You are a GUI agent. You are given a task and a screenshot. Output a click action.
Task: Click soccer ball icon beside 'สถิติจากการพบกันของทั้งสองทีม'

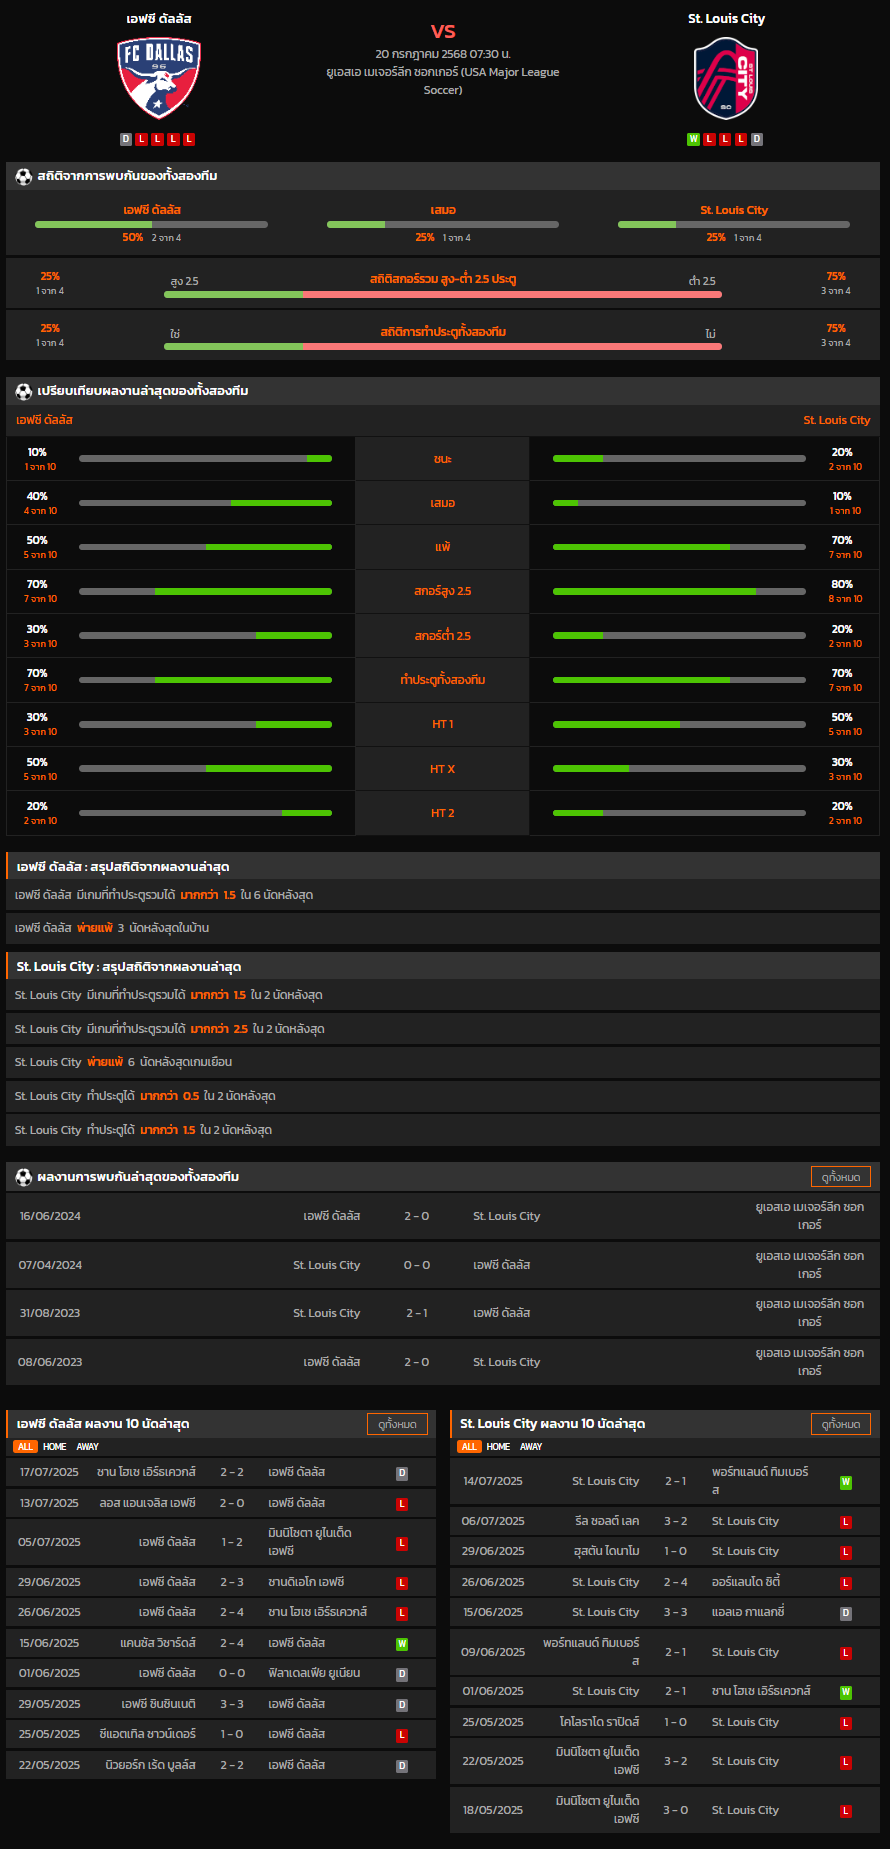pyautogui.click(x=24, y=176)
